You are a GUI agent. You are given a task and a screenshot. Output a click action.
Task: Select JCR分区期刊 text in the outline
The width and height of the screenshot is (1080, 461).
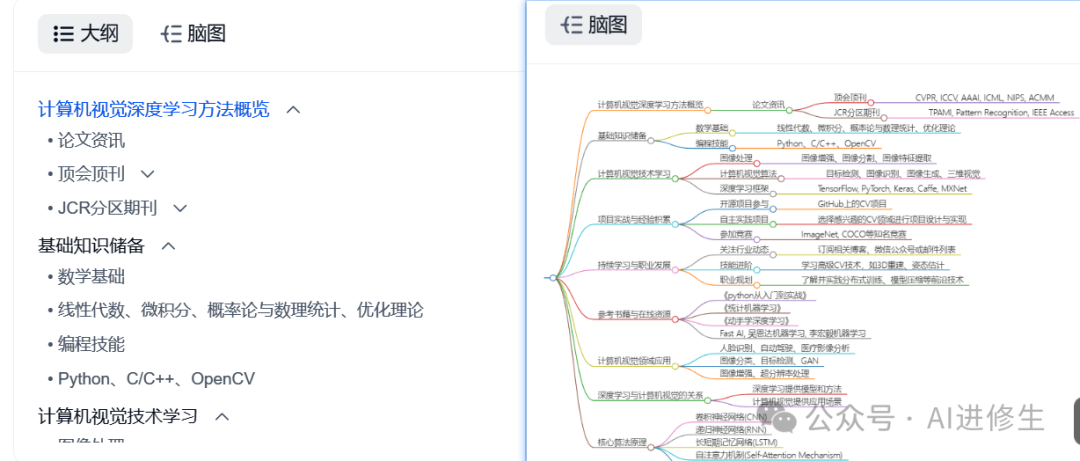tap(107, 208)
